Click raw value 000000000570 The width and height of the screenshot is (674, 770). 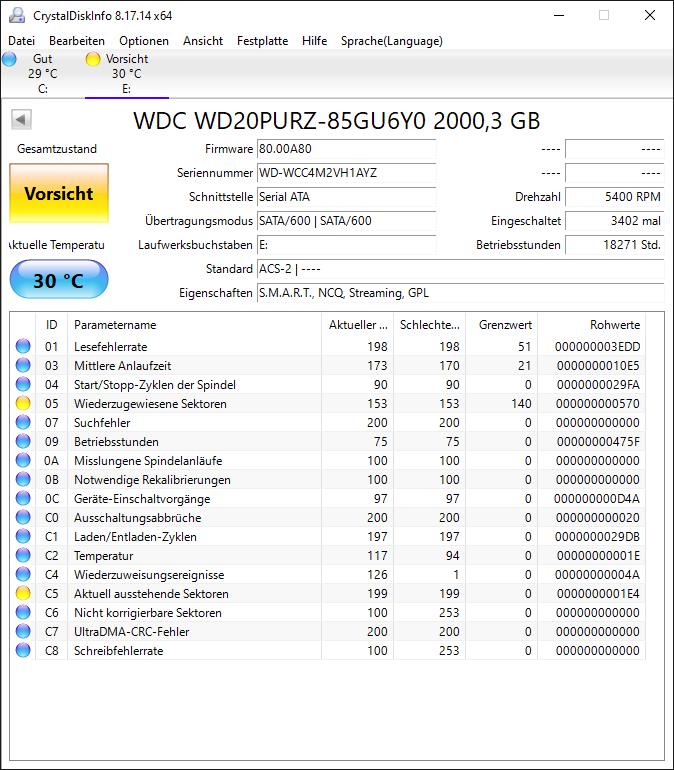tap(598, 404)
